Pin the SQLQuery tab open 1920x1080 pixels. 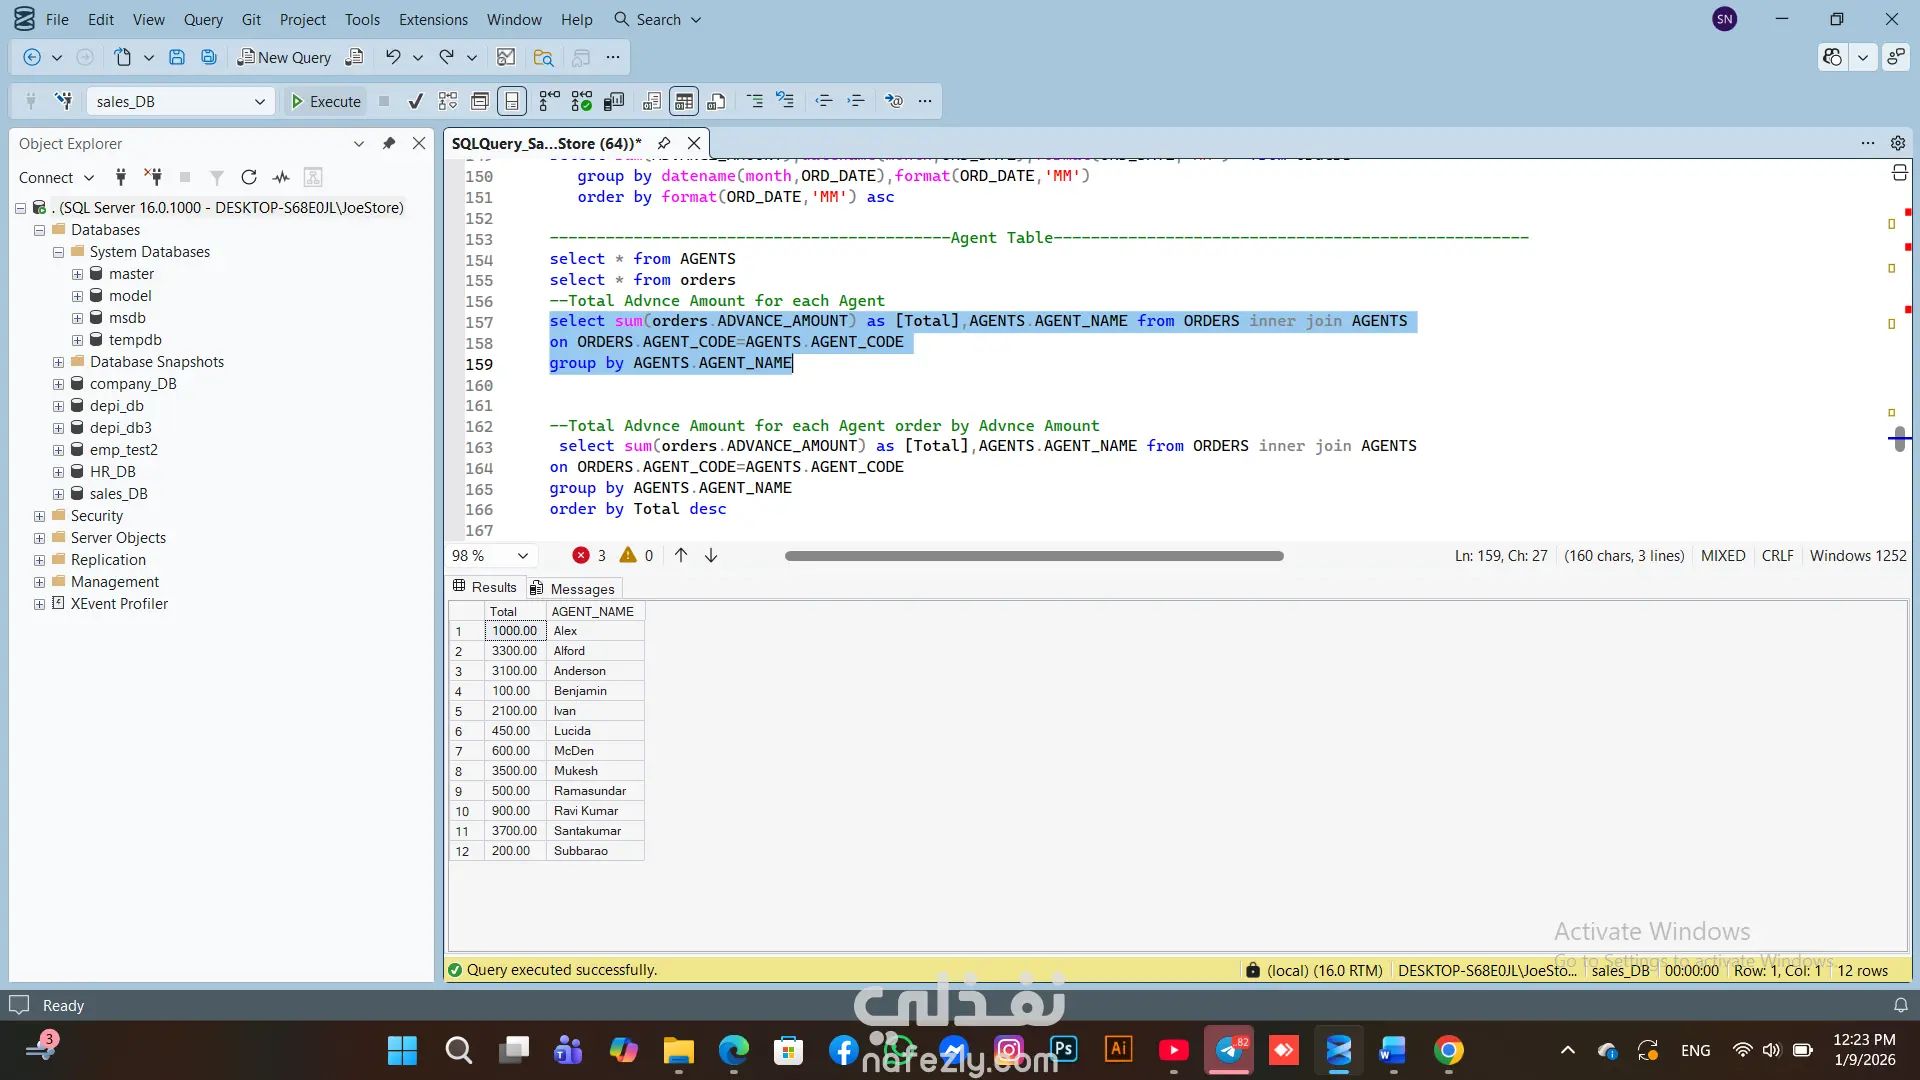pos(664,143)
